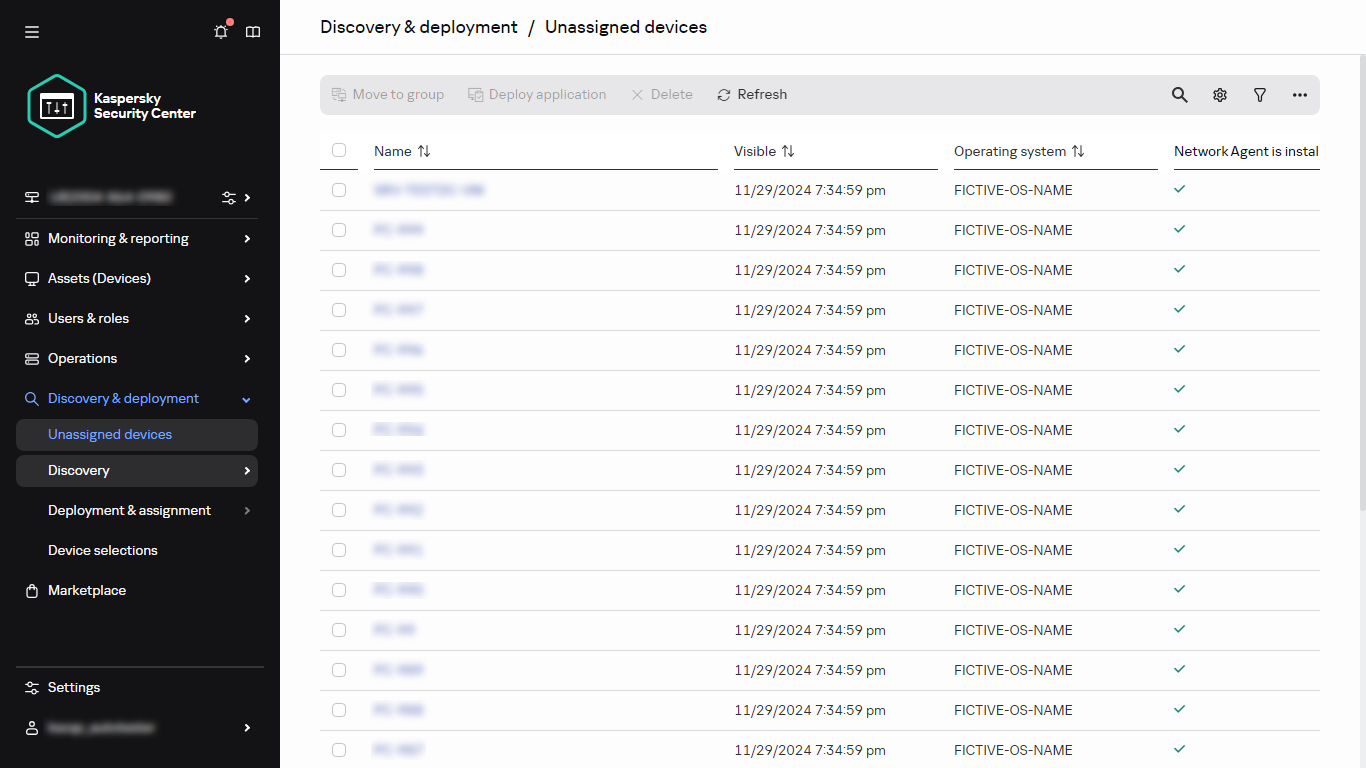Click the Refresh button in the toolbar
1366x768 pixels.
pos(752,94)
